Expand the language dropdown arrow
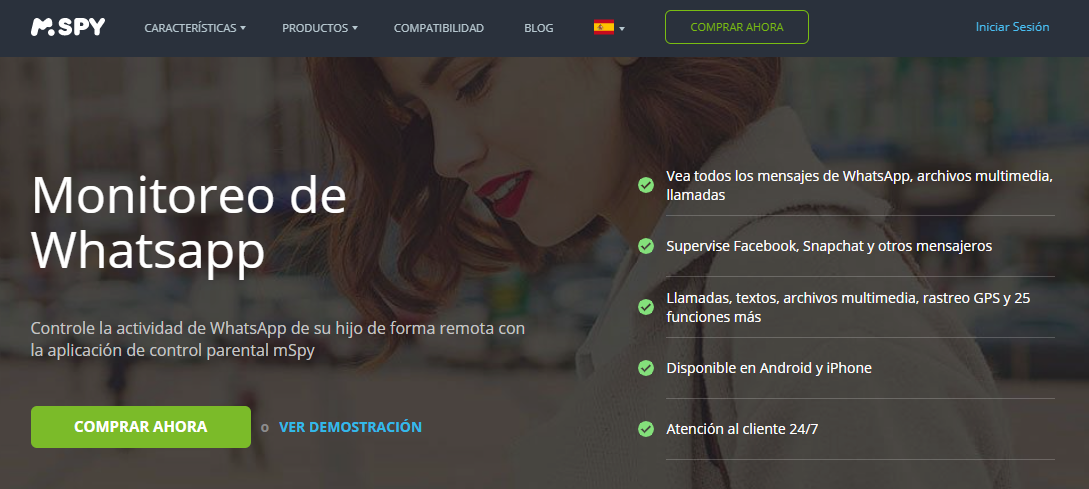This screenshot has width=1089, height=489. (x=622, y=28)
